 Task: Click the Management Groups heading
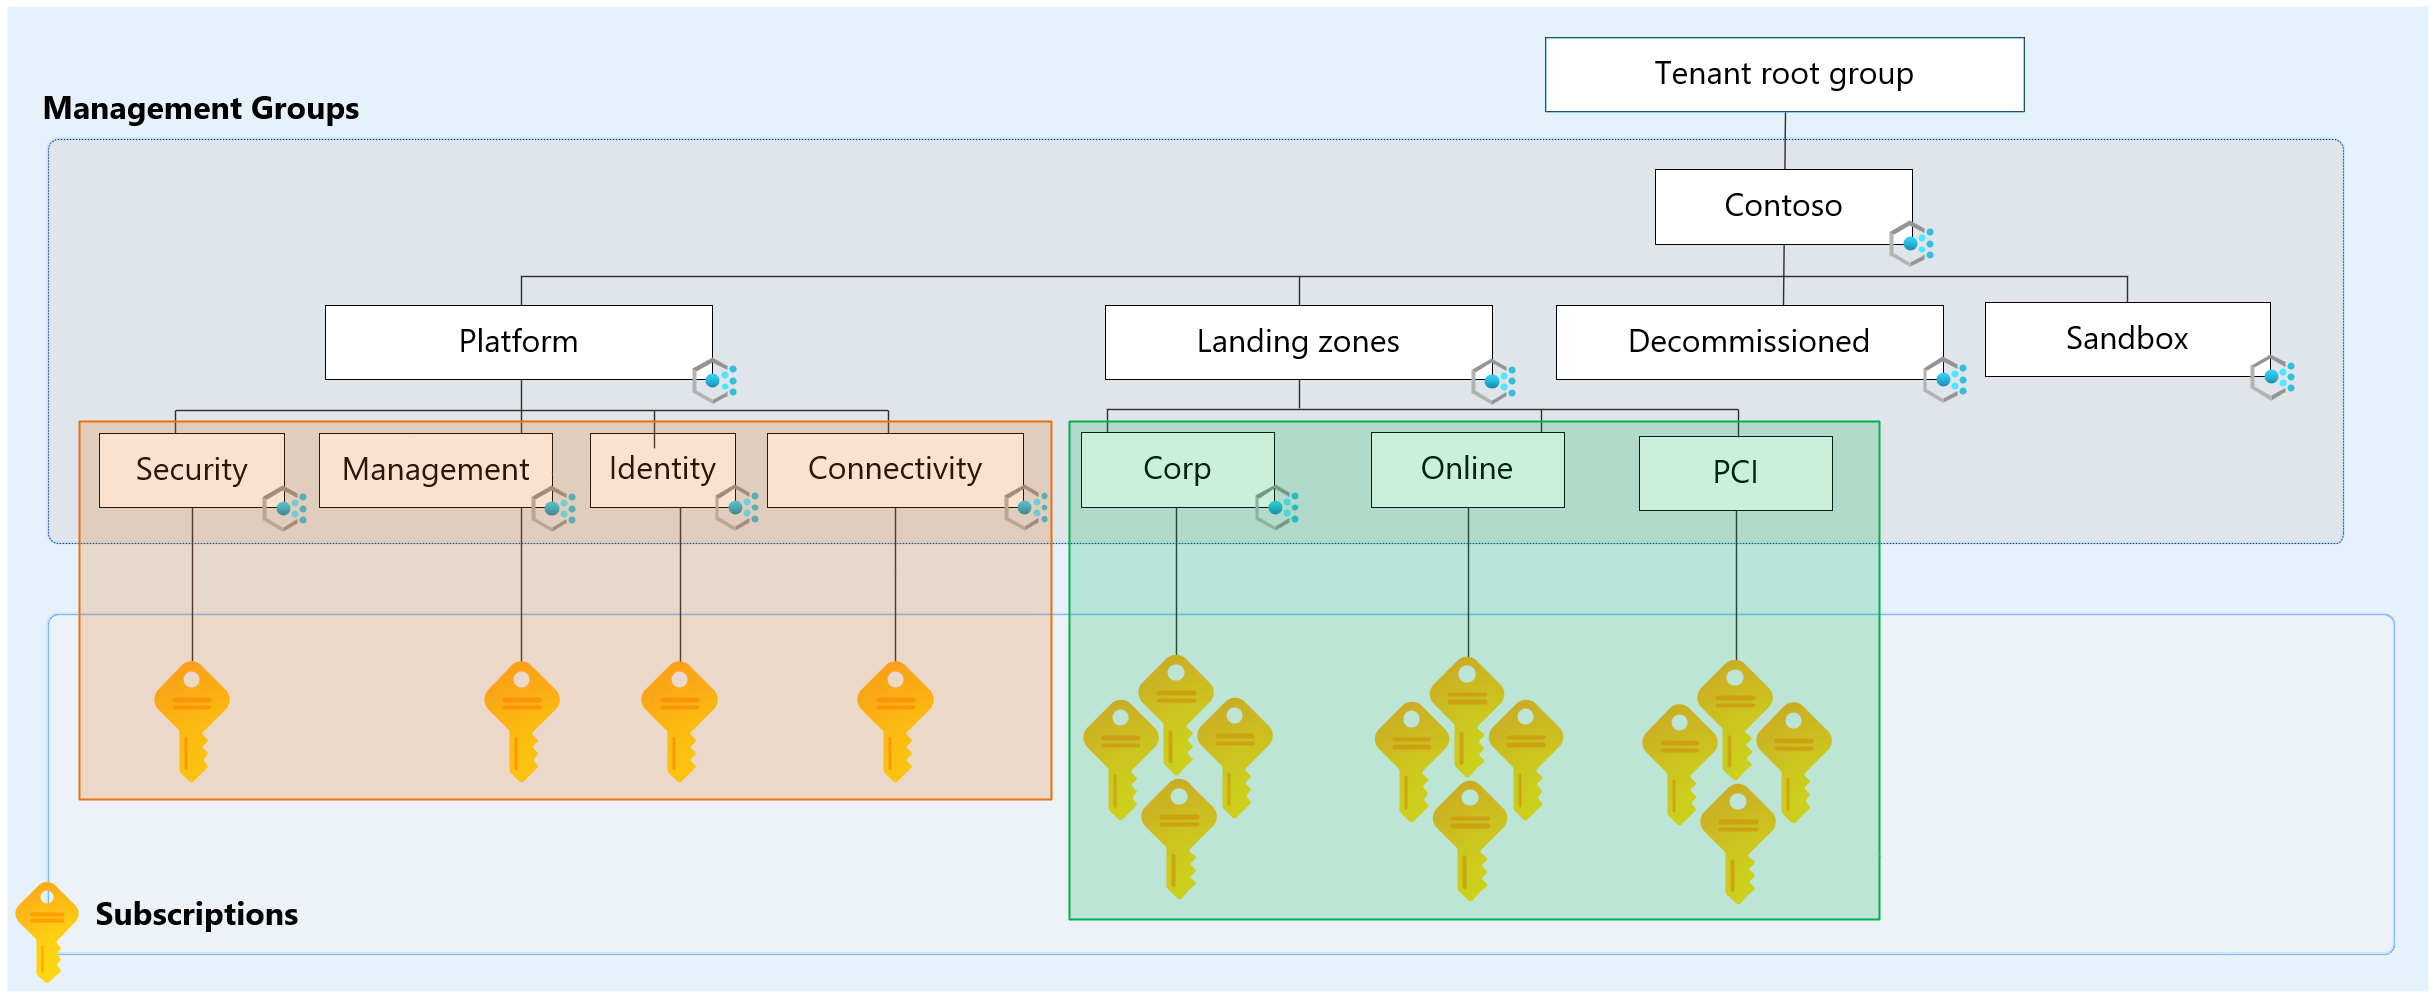point(201,108)
